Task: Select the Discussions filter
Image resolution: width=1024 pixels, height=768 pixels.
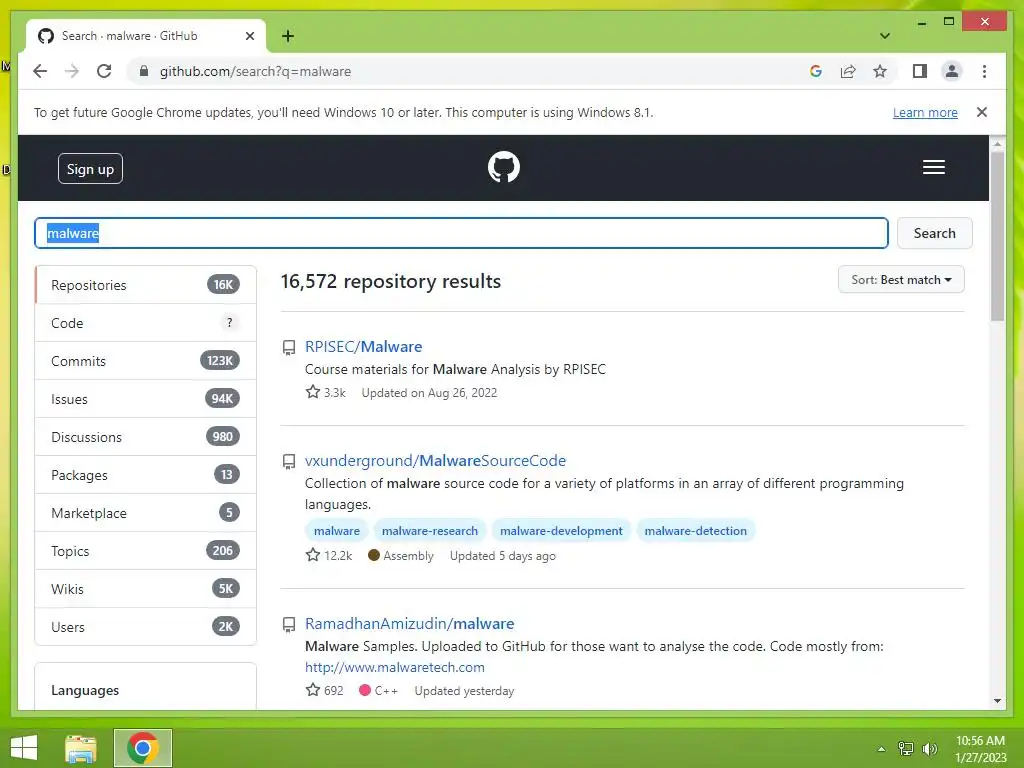Action: [x=146, y=437]
